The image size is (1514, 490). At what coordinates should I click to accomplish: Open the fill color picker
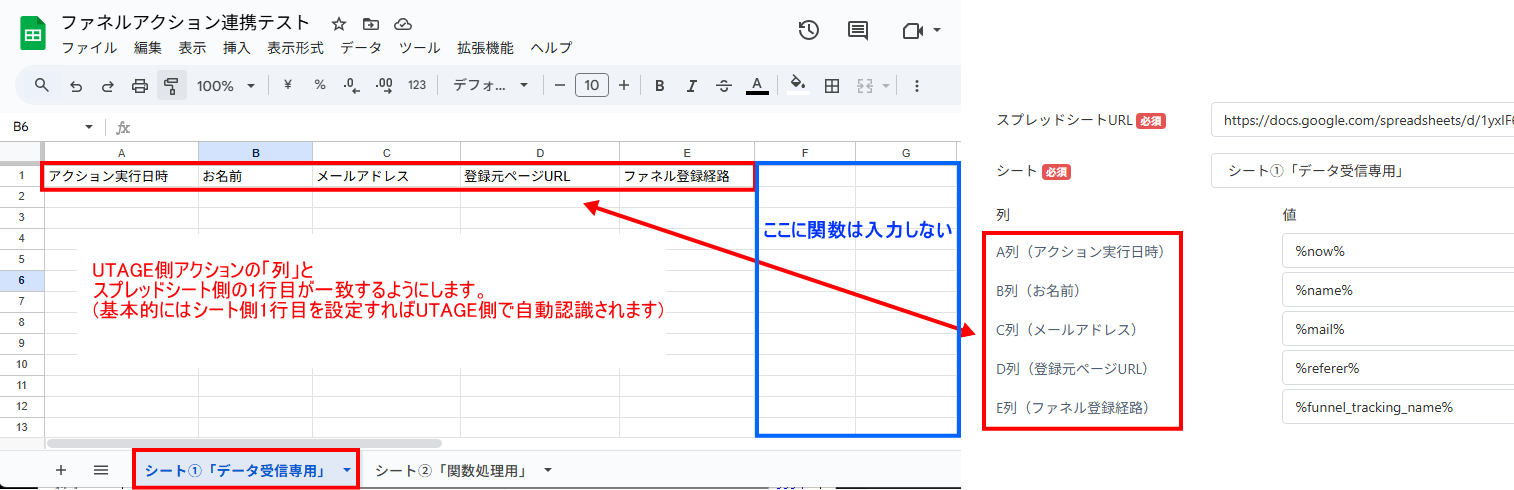coord(797,86)
